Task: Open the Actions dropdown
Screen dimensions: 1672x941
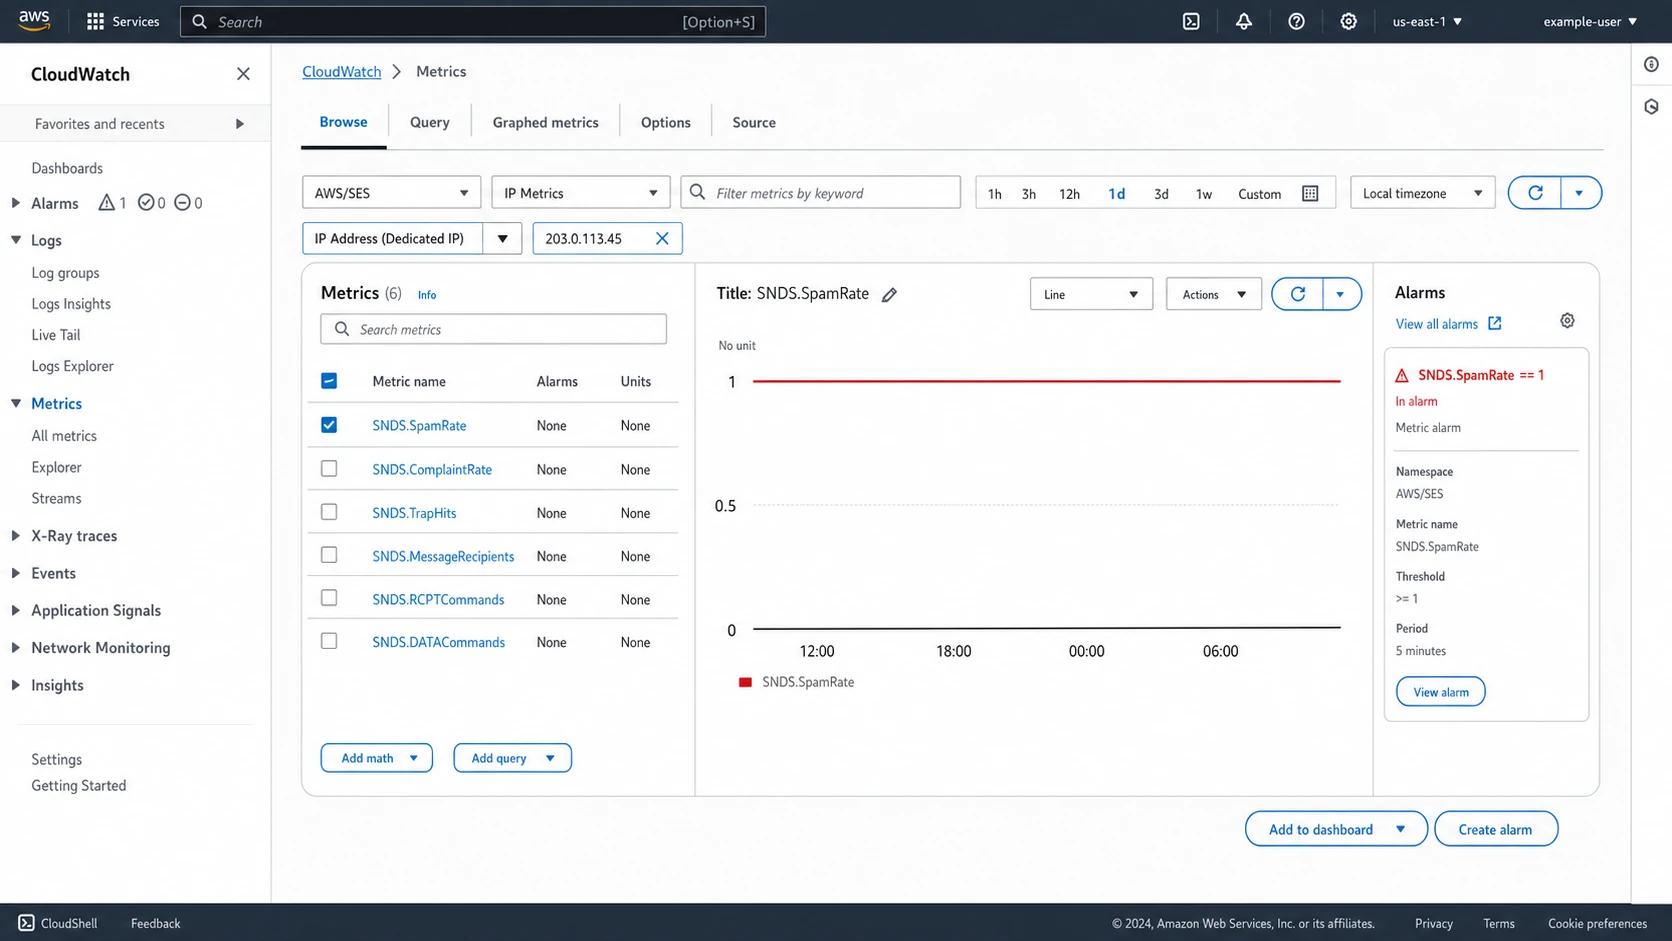Action: 1213,294
